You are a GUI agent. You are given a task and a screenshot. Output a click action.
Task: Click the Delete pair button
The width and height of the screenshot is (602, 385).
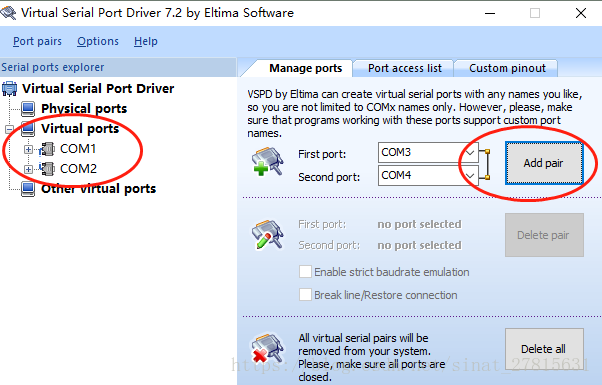coord(544,235)
